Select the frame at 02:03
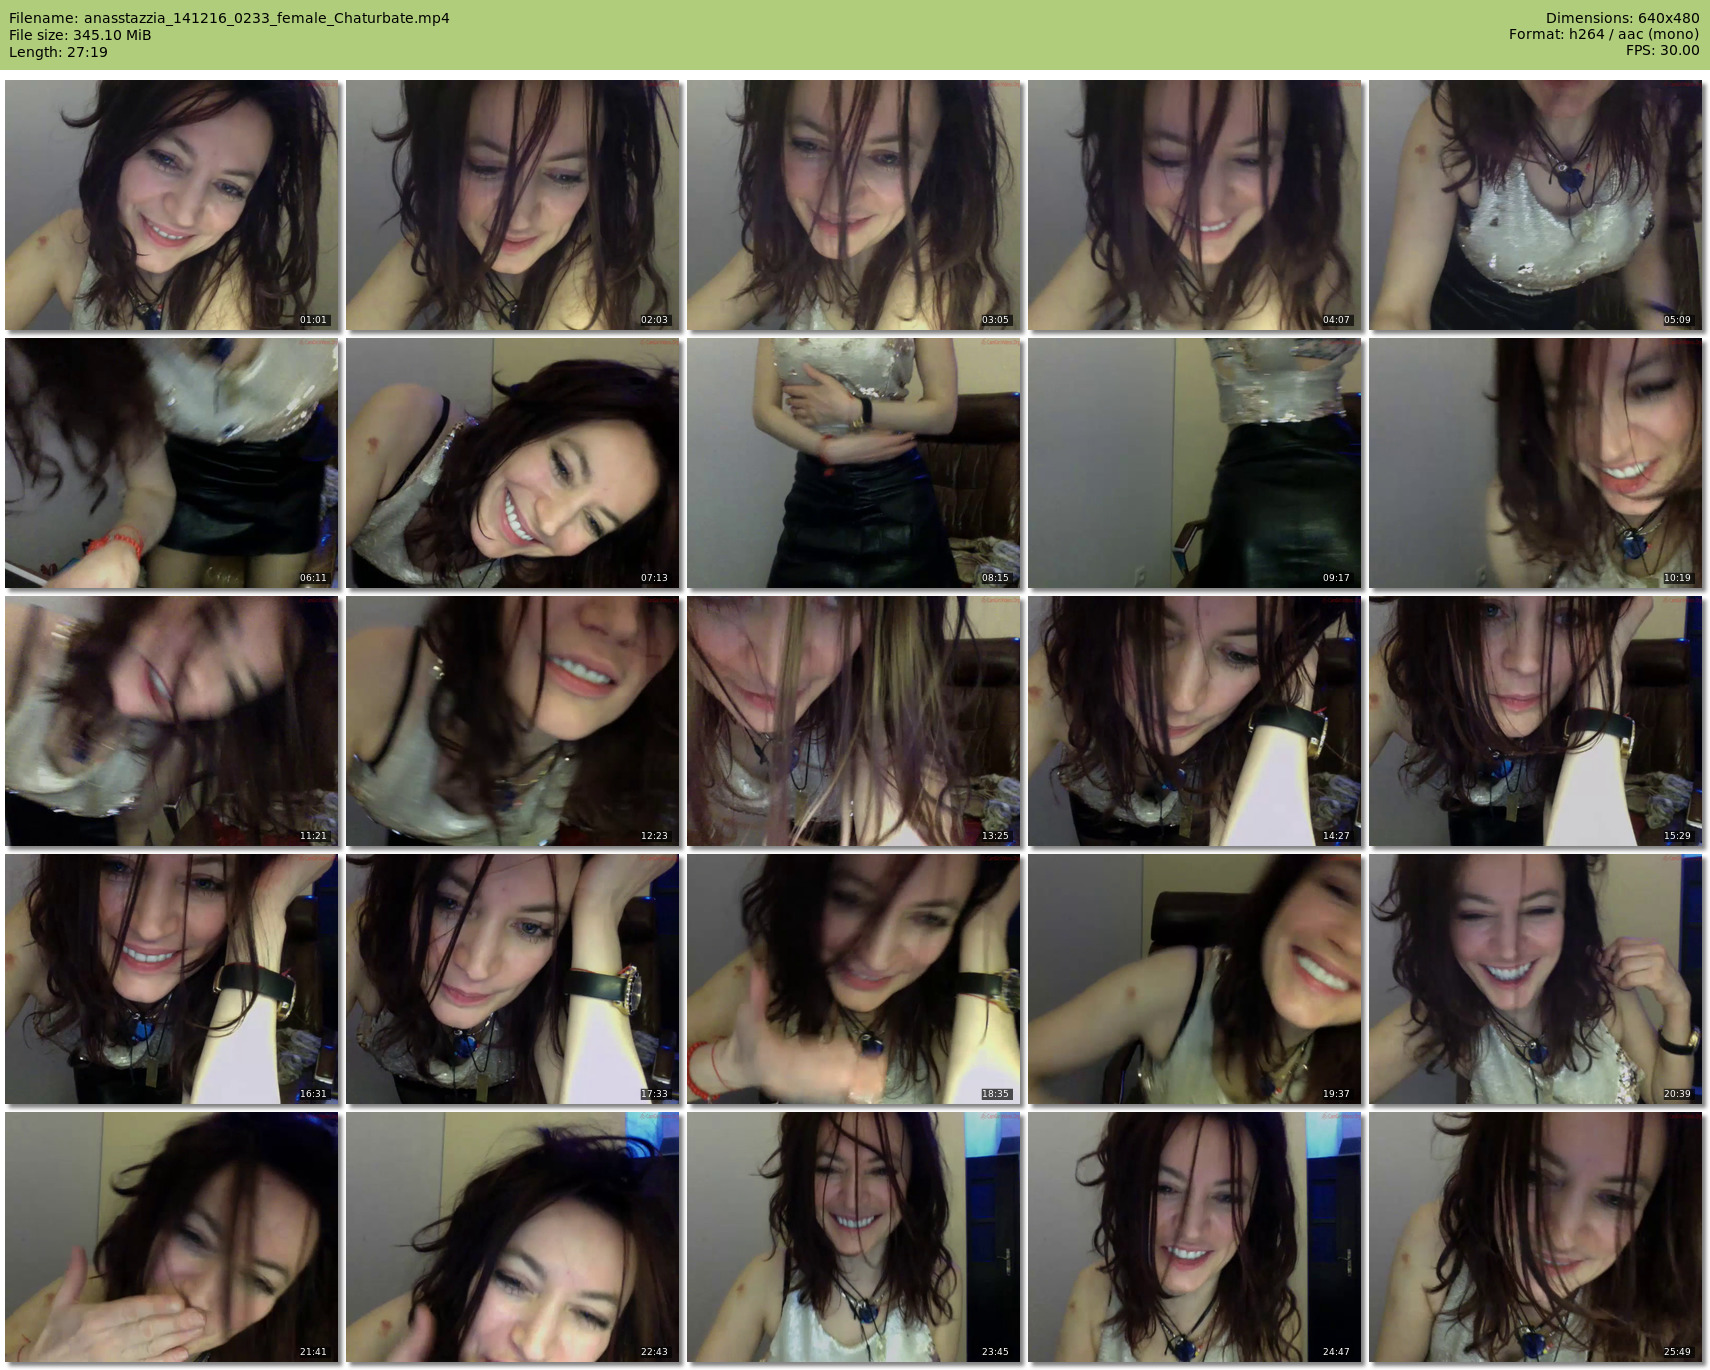Viewport: 1710px width, 1370px height. click(512, 205)
